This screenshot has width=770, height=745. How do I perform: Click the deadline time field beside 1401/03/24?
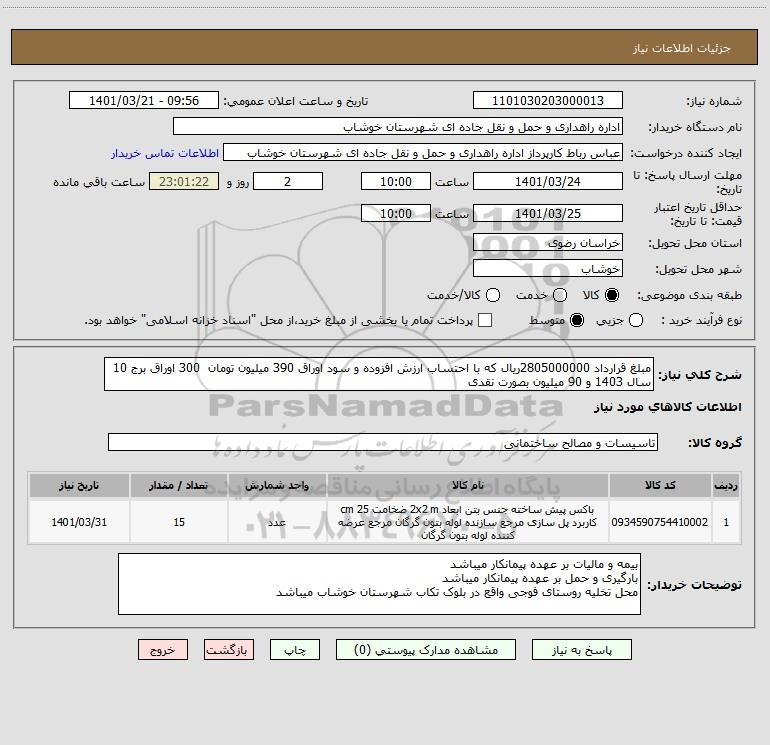tap(396, 181)
